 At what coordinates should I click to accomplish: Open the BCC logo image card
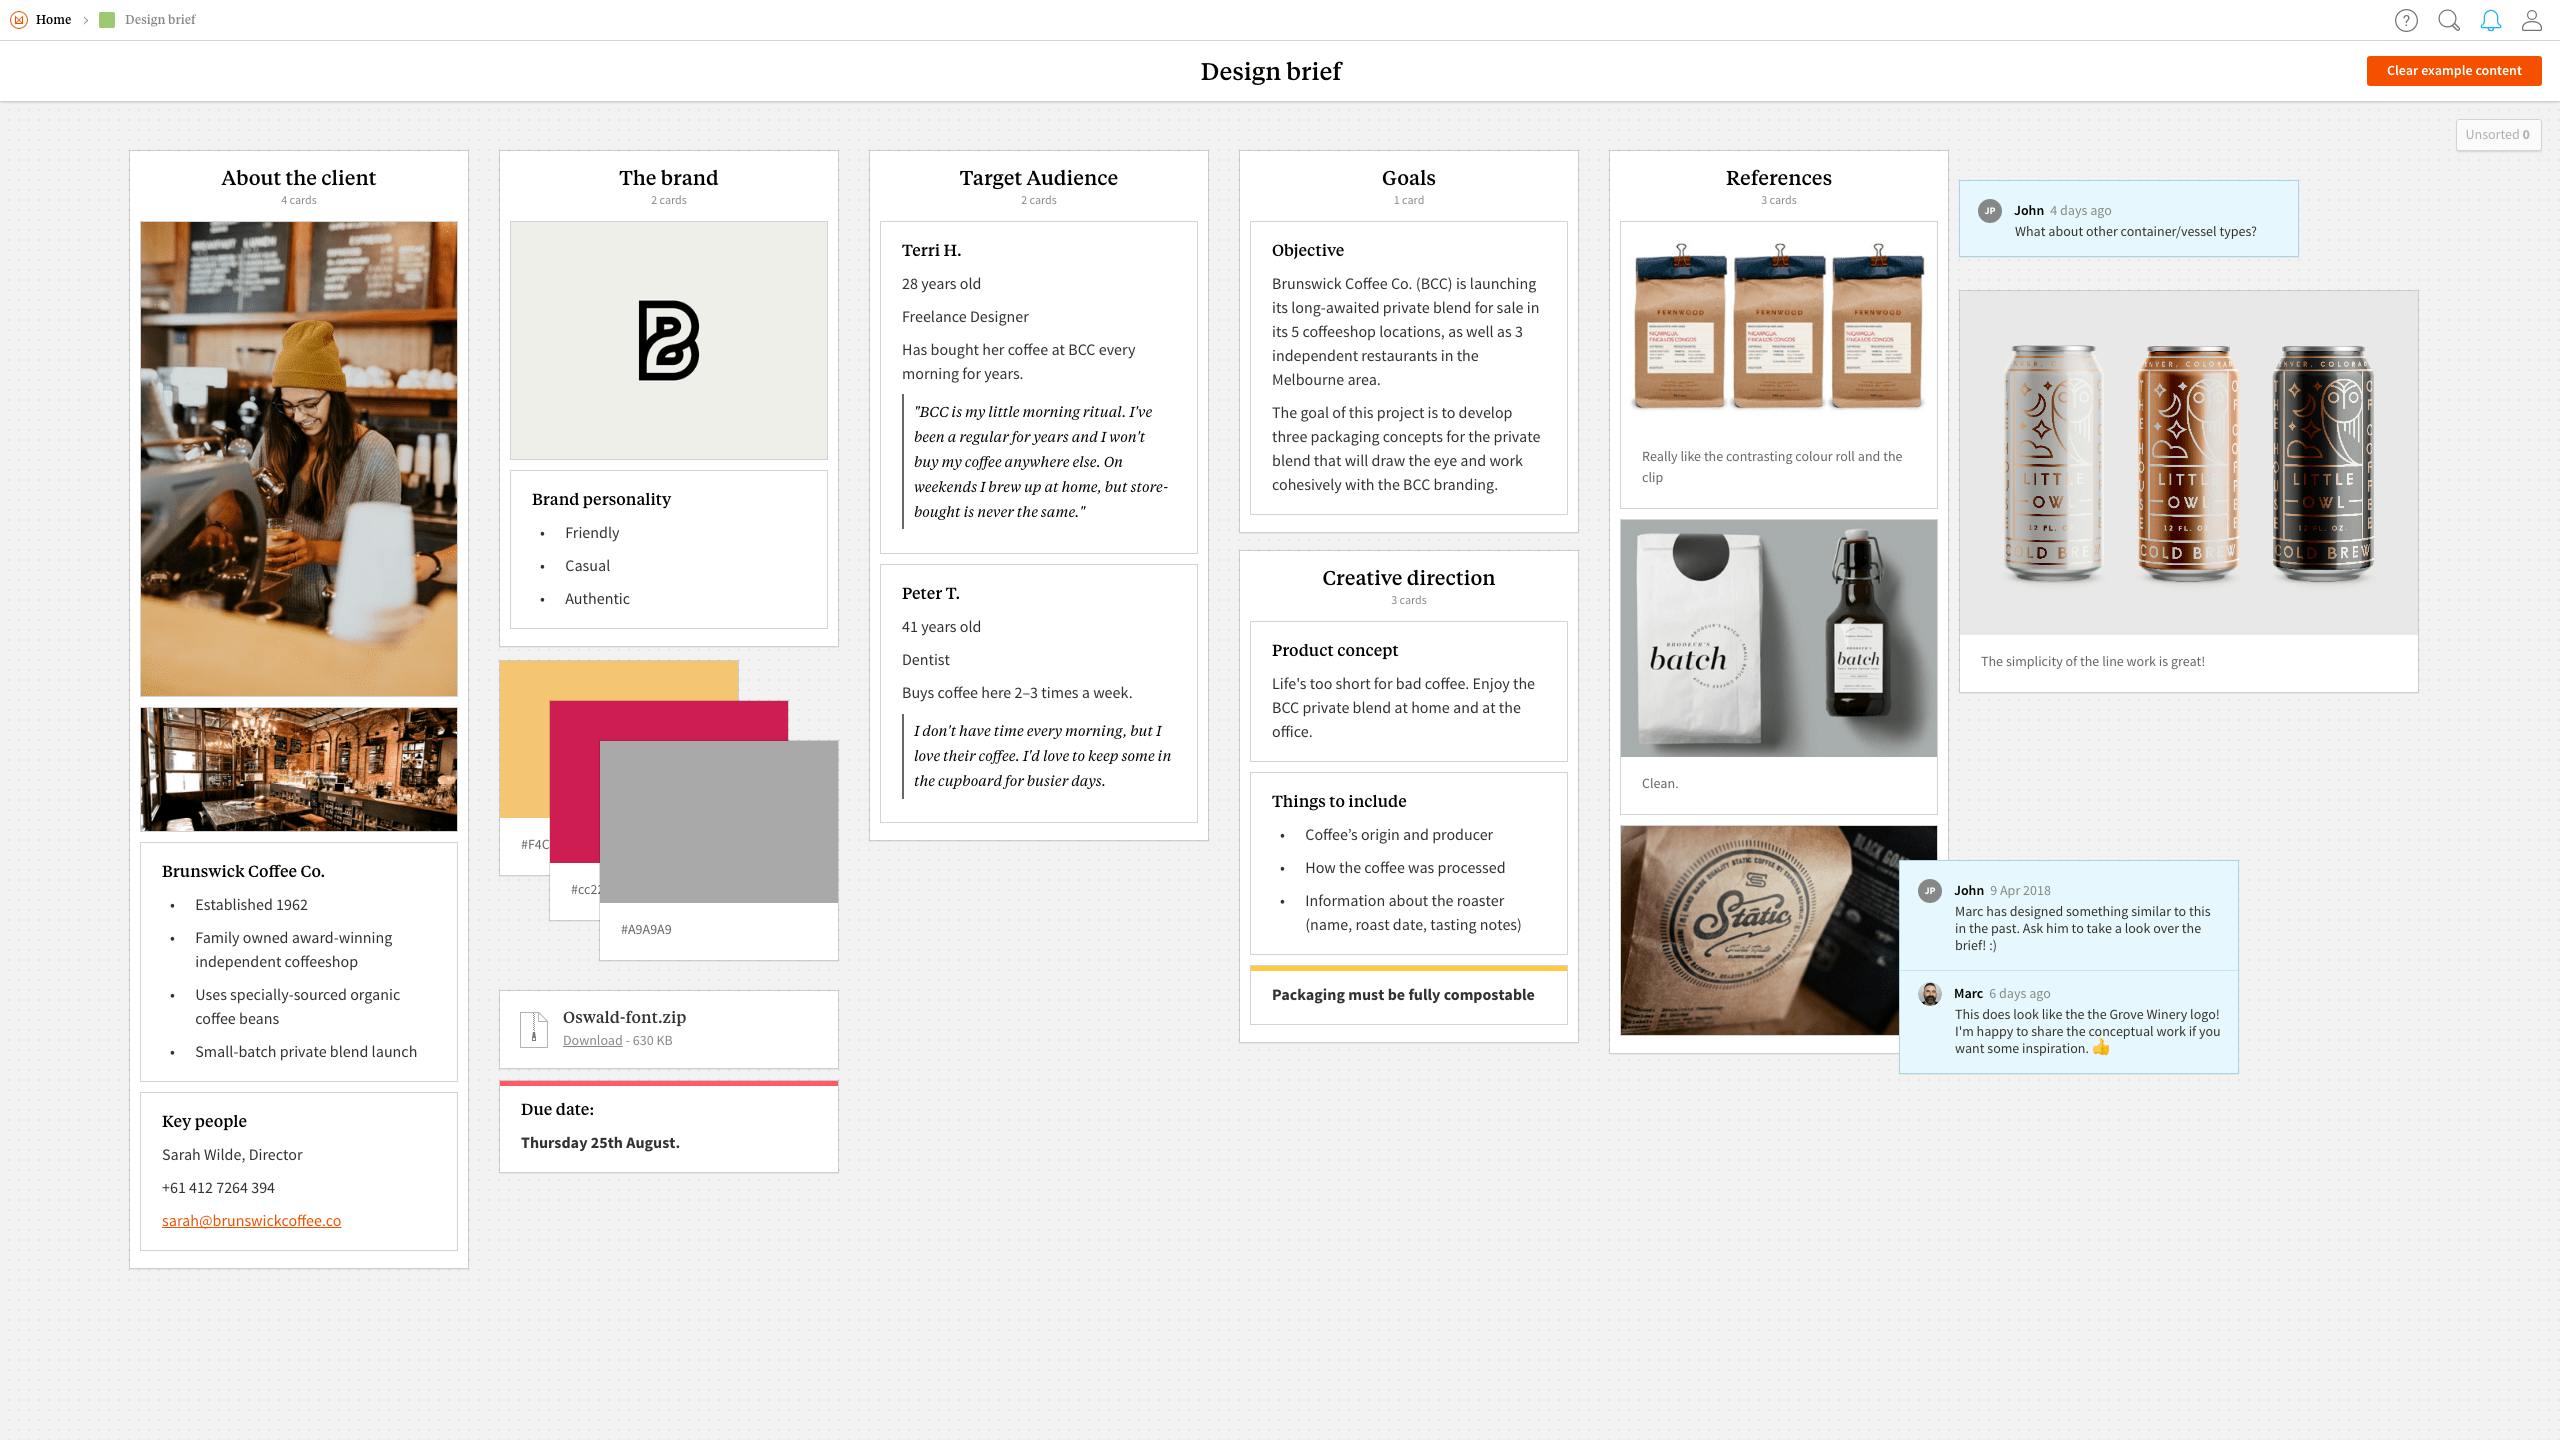pos(668,340)
